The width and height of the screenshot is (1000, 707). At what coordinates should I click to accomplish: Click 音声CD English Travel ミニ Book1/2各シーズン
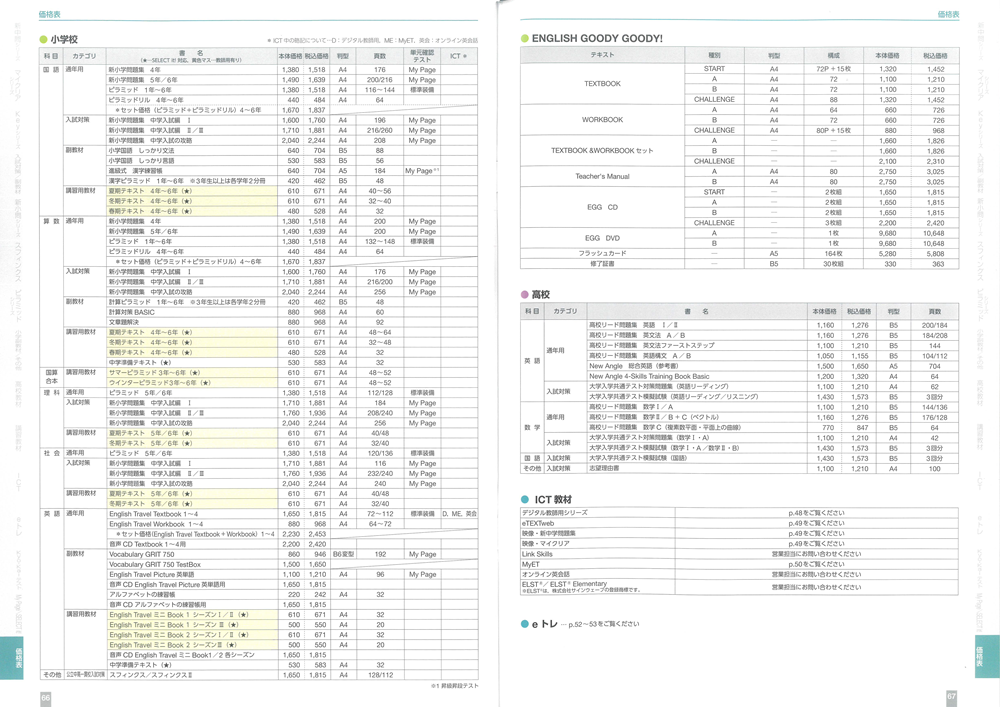point(181,655)
